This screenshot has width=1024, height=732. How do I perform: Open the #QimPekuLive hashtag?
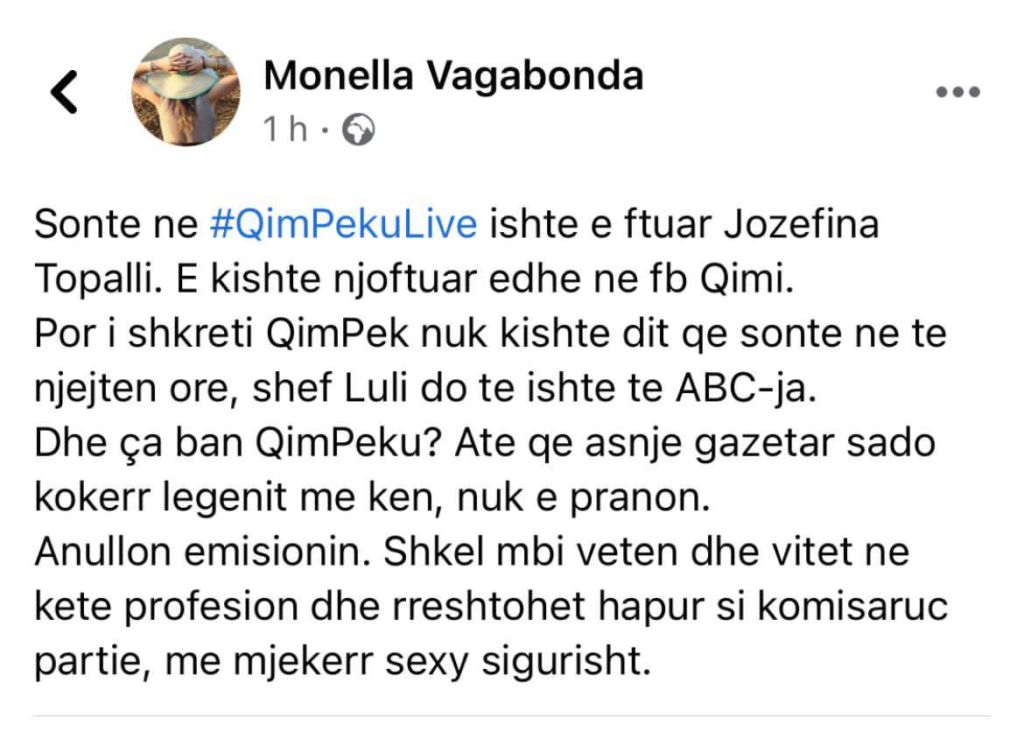point(344,224)
